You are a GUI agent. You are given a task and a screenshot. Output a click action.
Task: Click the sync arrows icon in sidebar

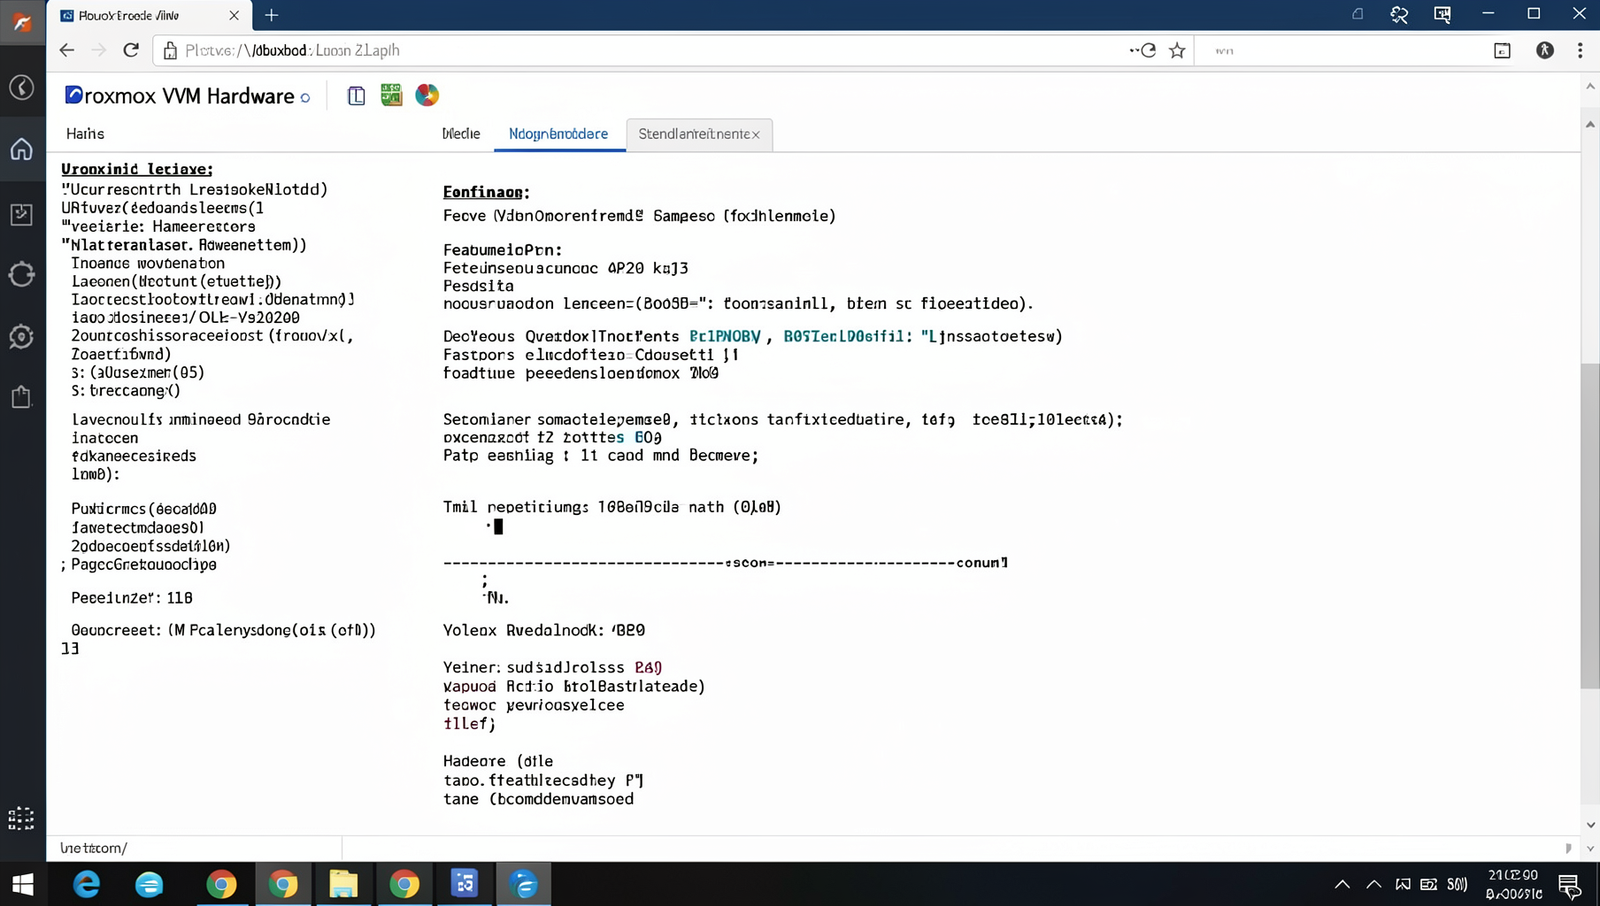tap(22, 274)
